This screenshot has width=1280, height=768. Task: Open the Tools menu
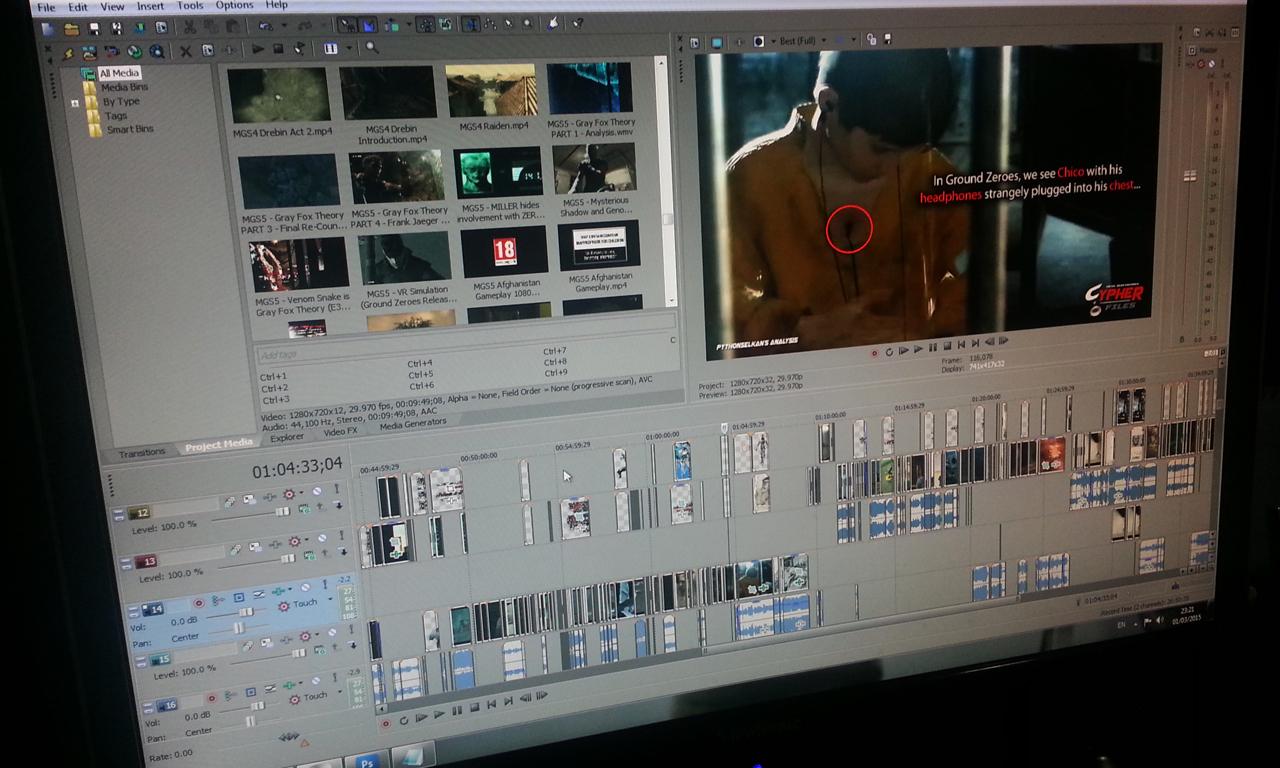click(190, 5)
